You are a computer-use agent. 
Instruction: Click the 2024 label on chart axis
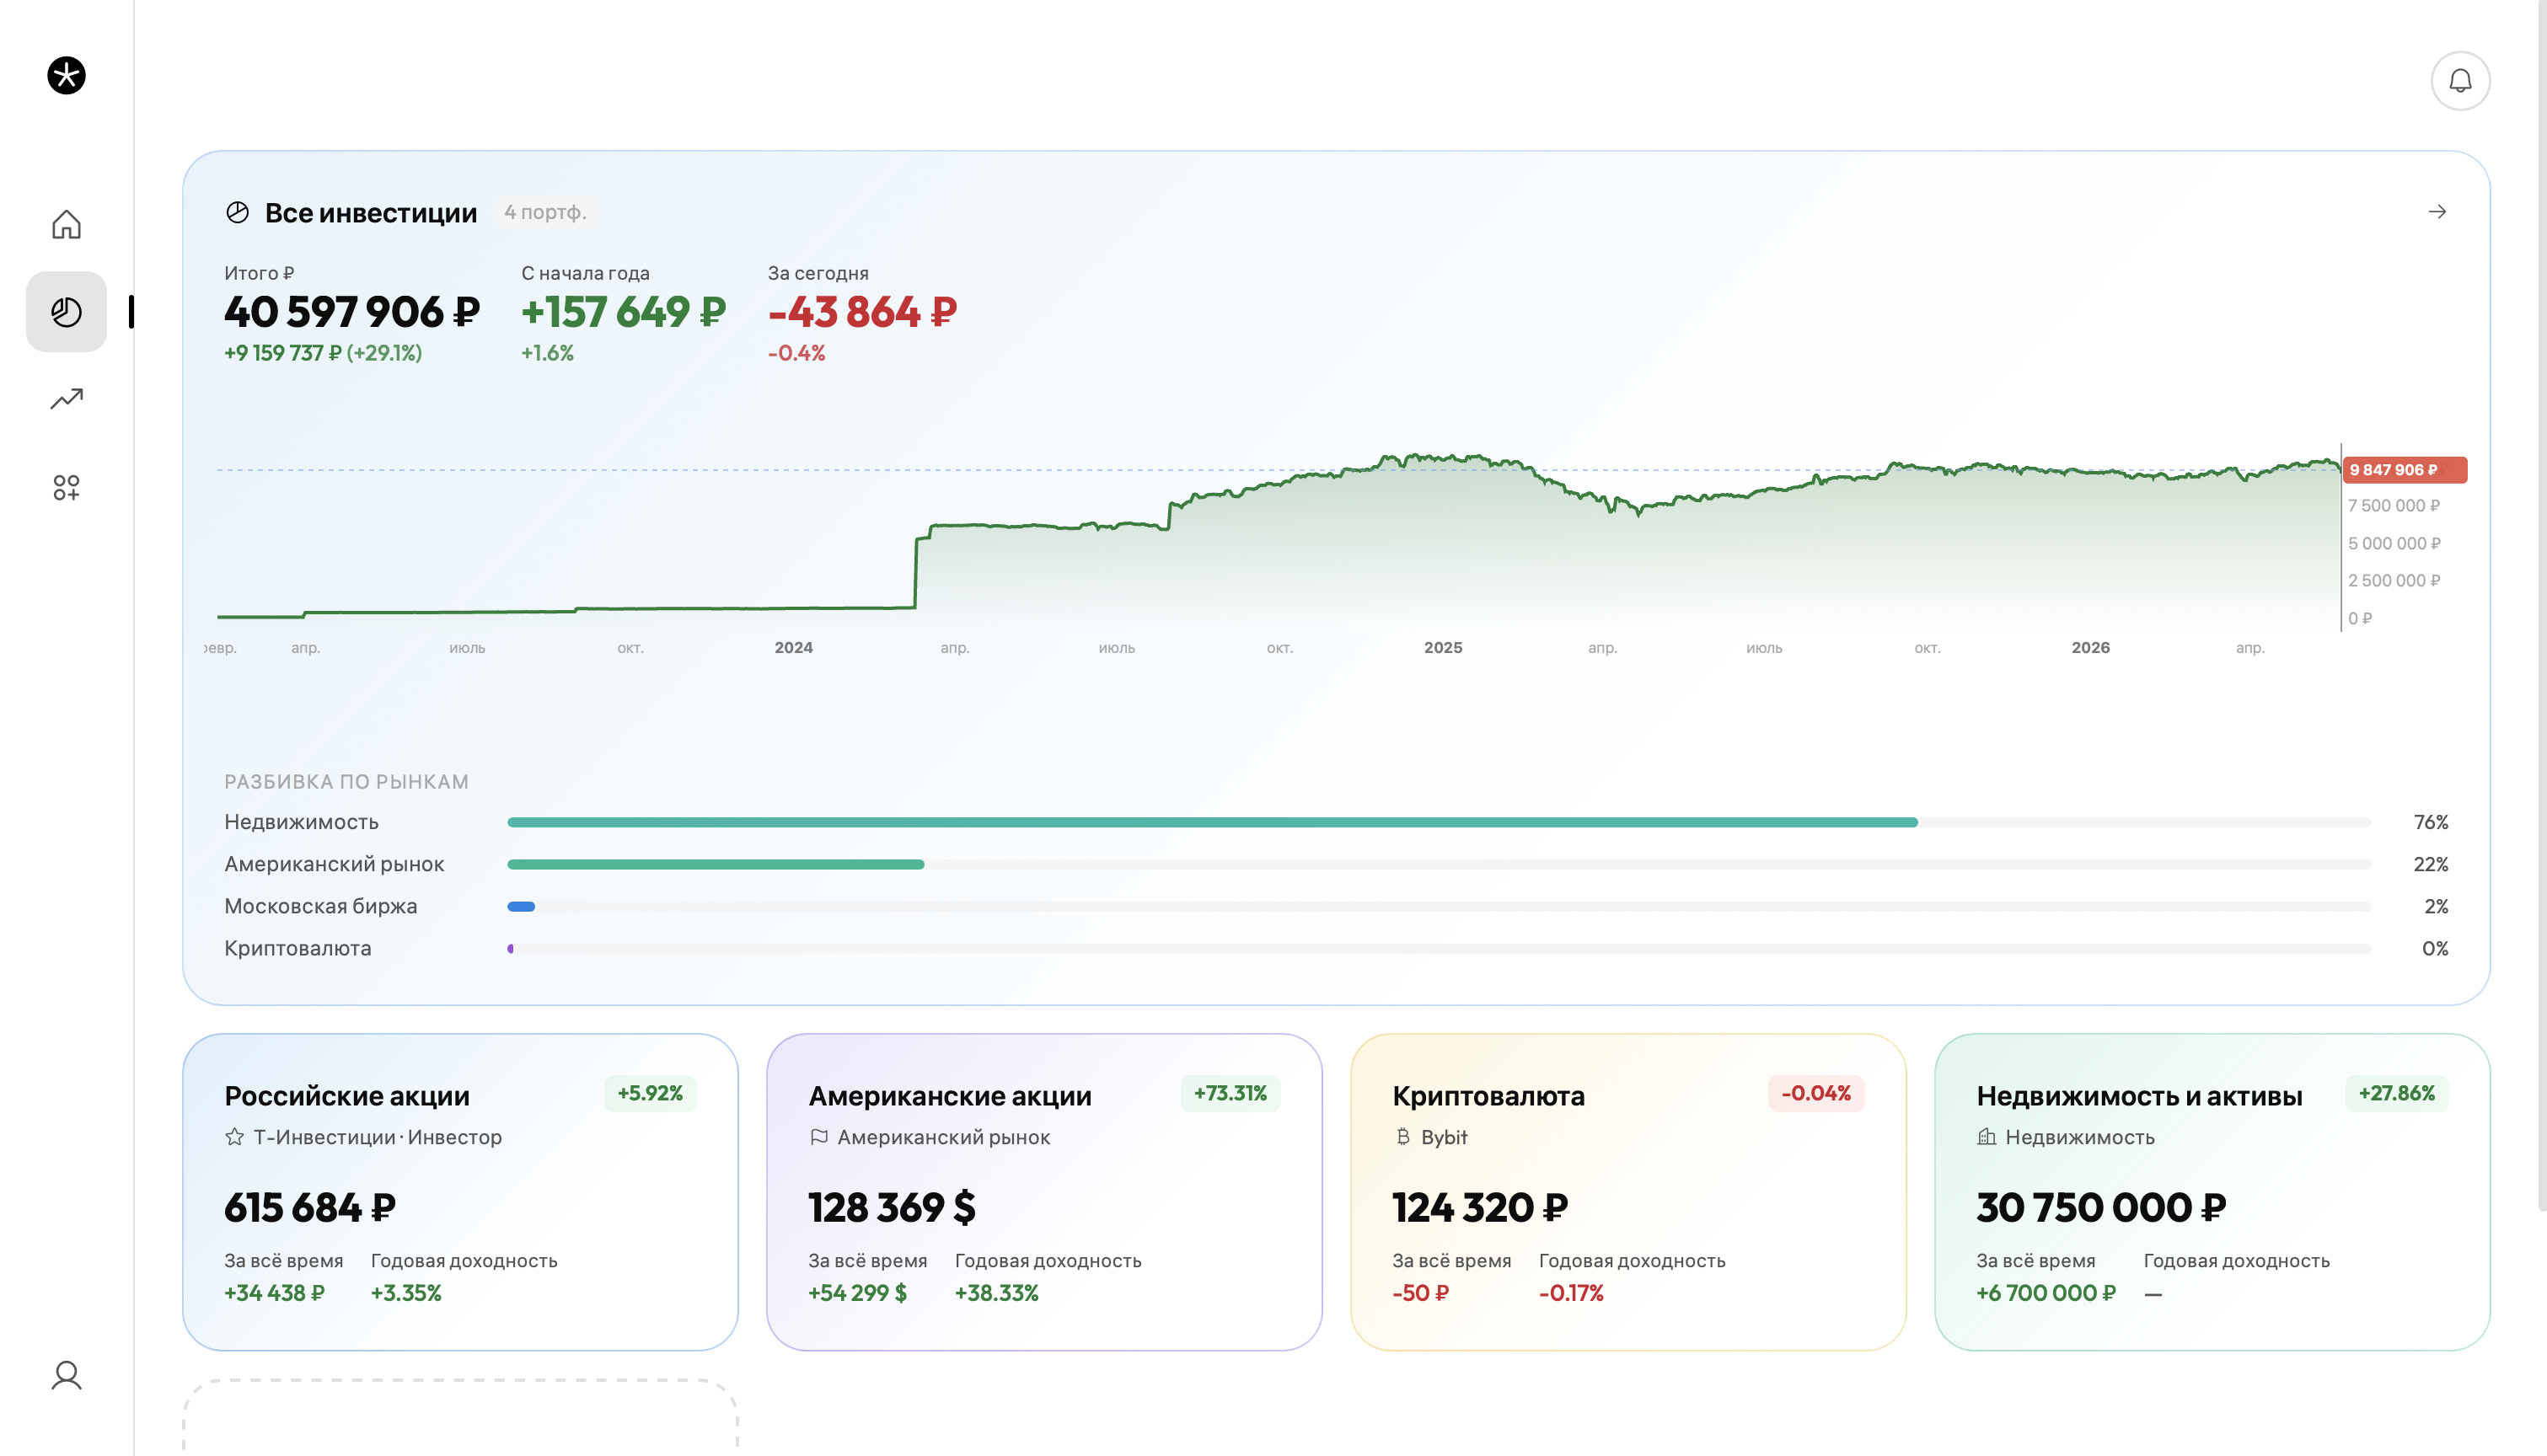click(x=793, y=648)
